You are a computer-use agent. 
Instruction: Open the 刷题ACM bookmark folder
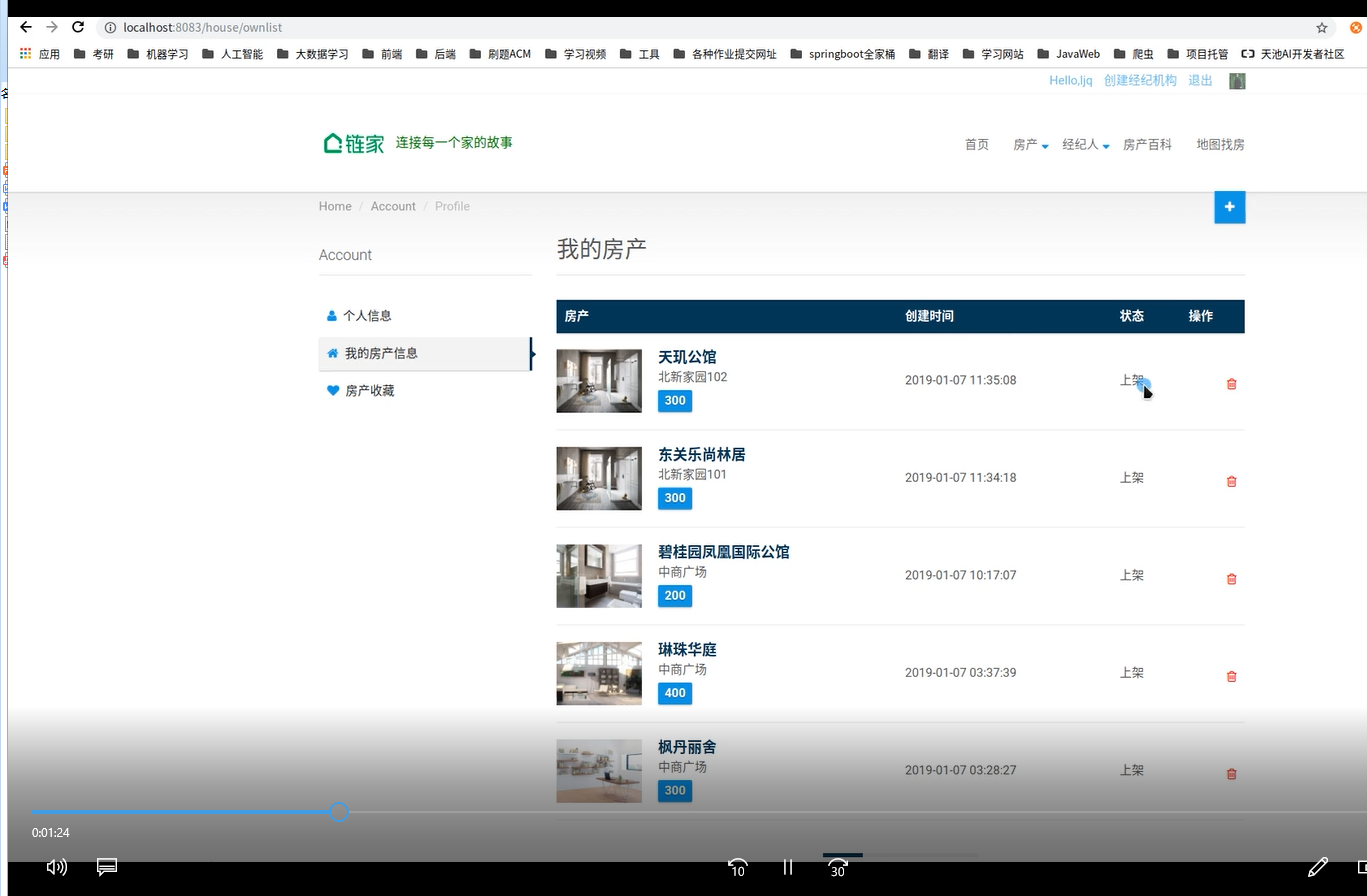500,54
